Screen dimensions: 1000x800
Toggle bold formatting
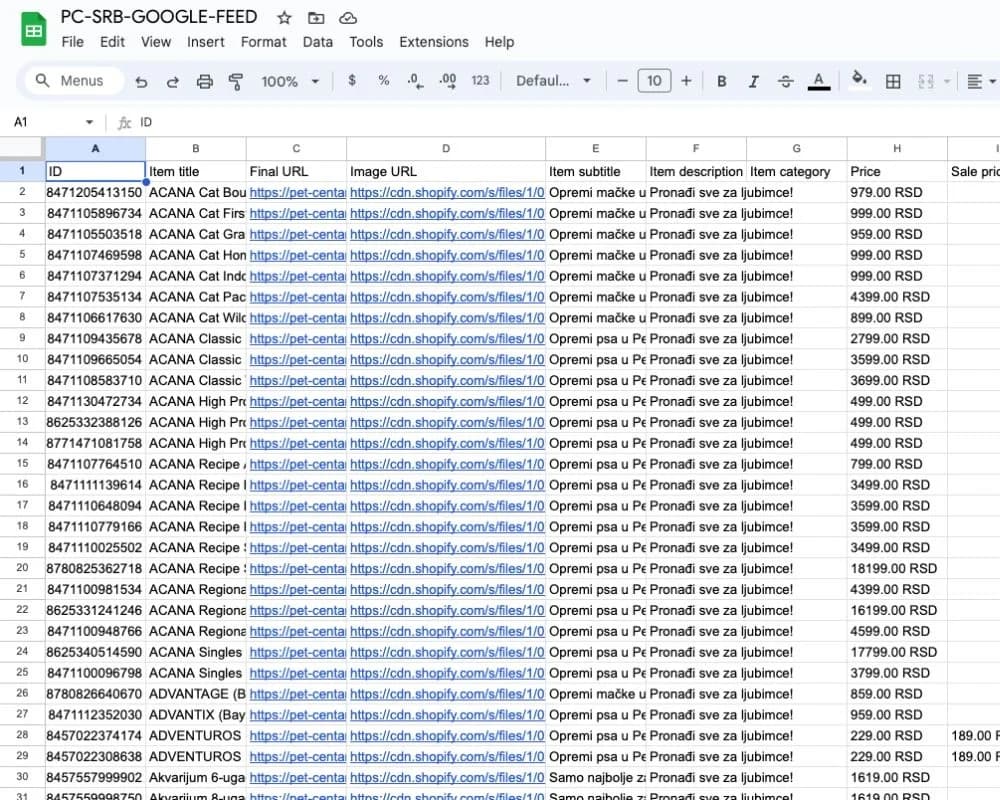coord(722,81)
